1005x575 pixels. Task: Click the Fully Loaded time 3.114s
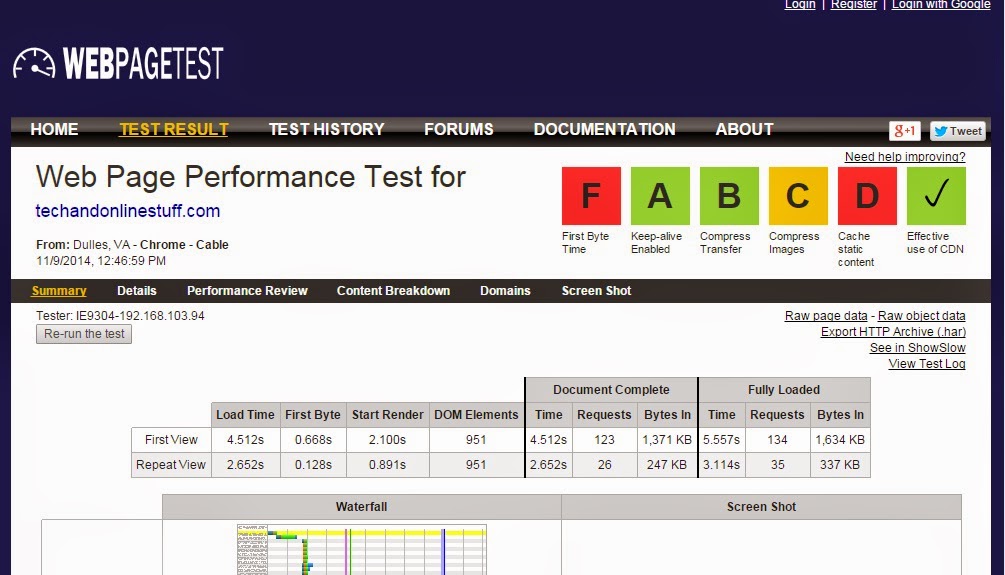722,465
